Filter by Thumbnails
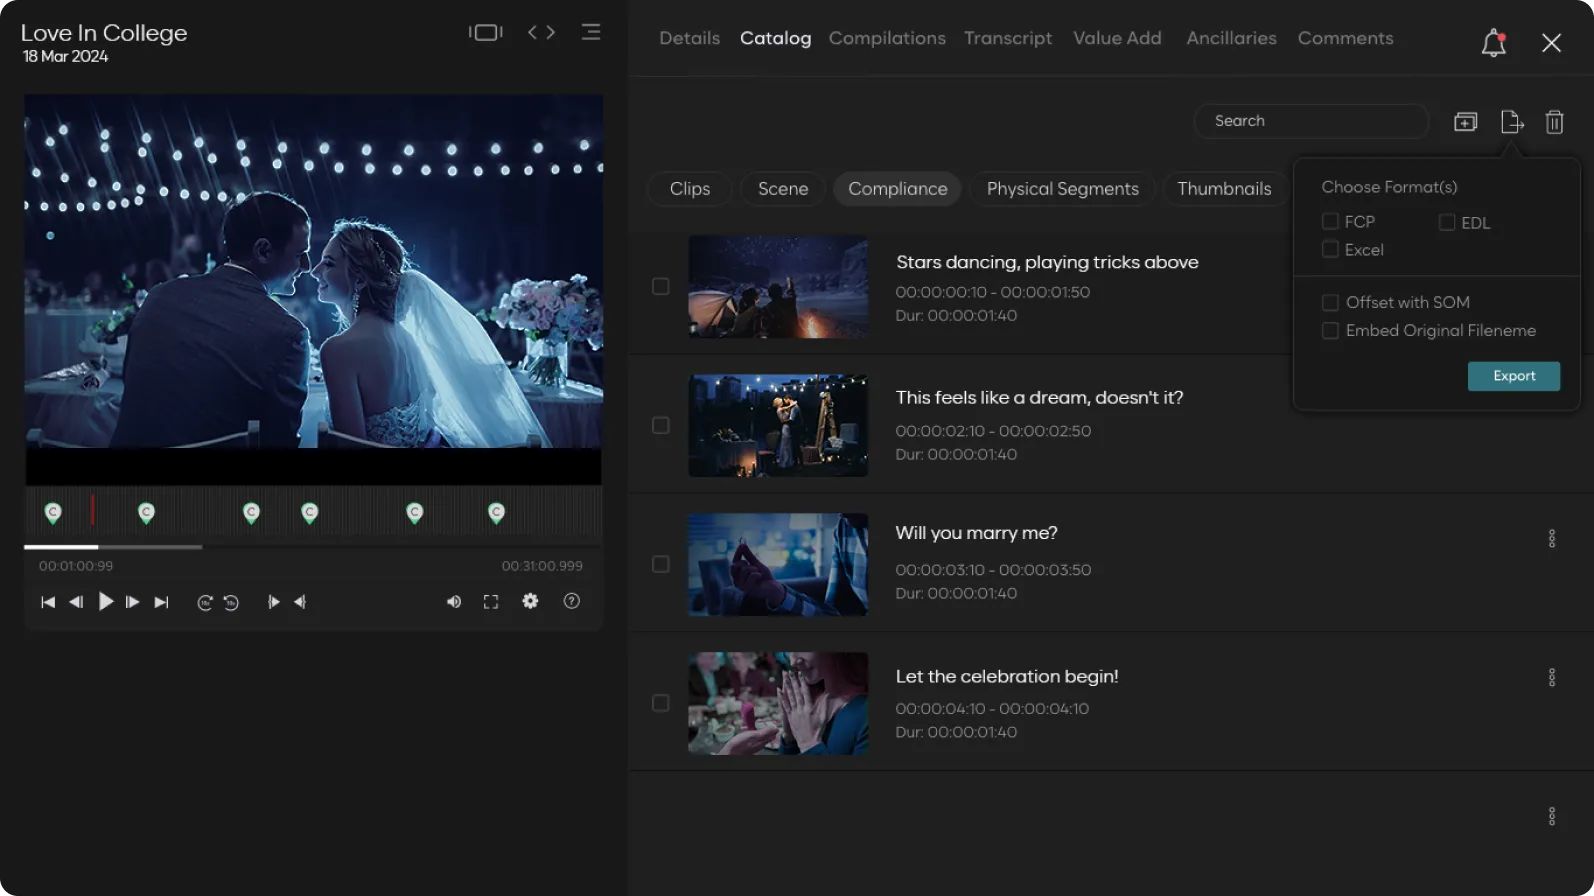The image size is (1594, 896). click(1224, 189)
